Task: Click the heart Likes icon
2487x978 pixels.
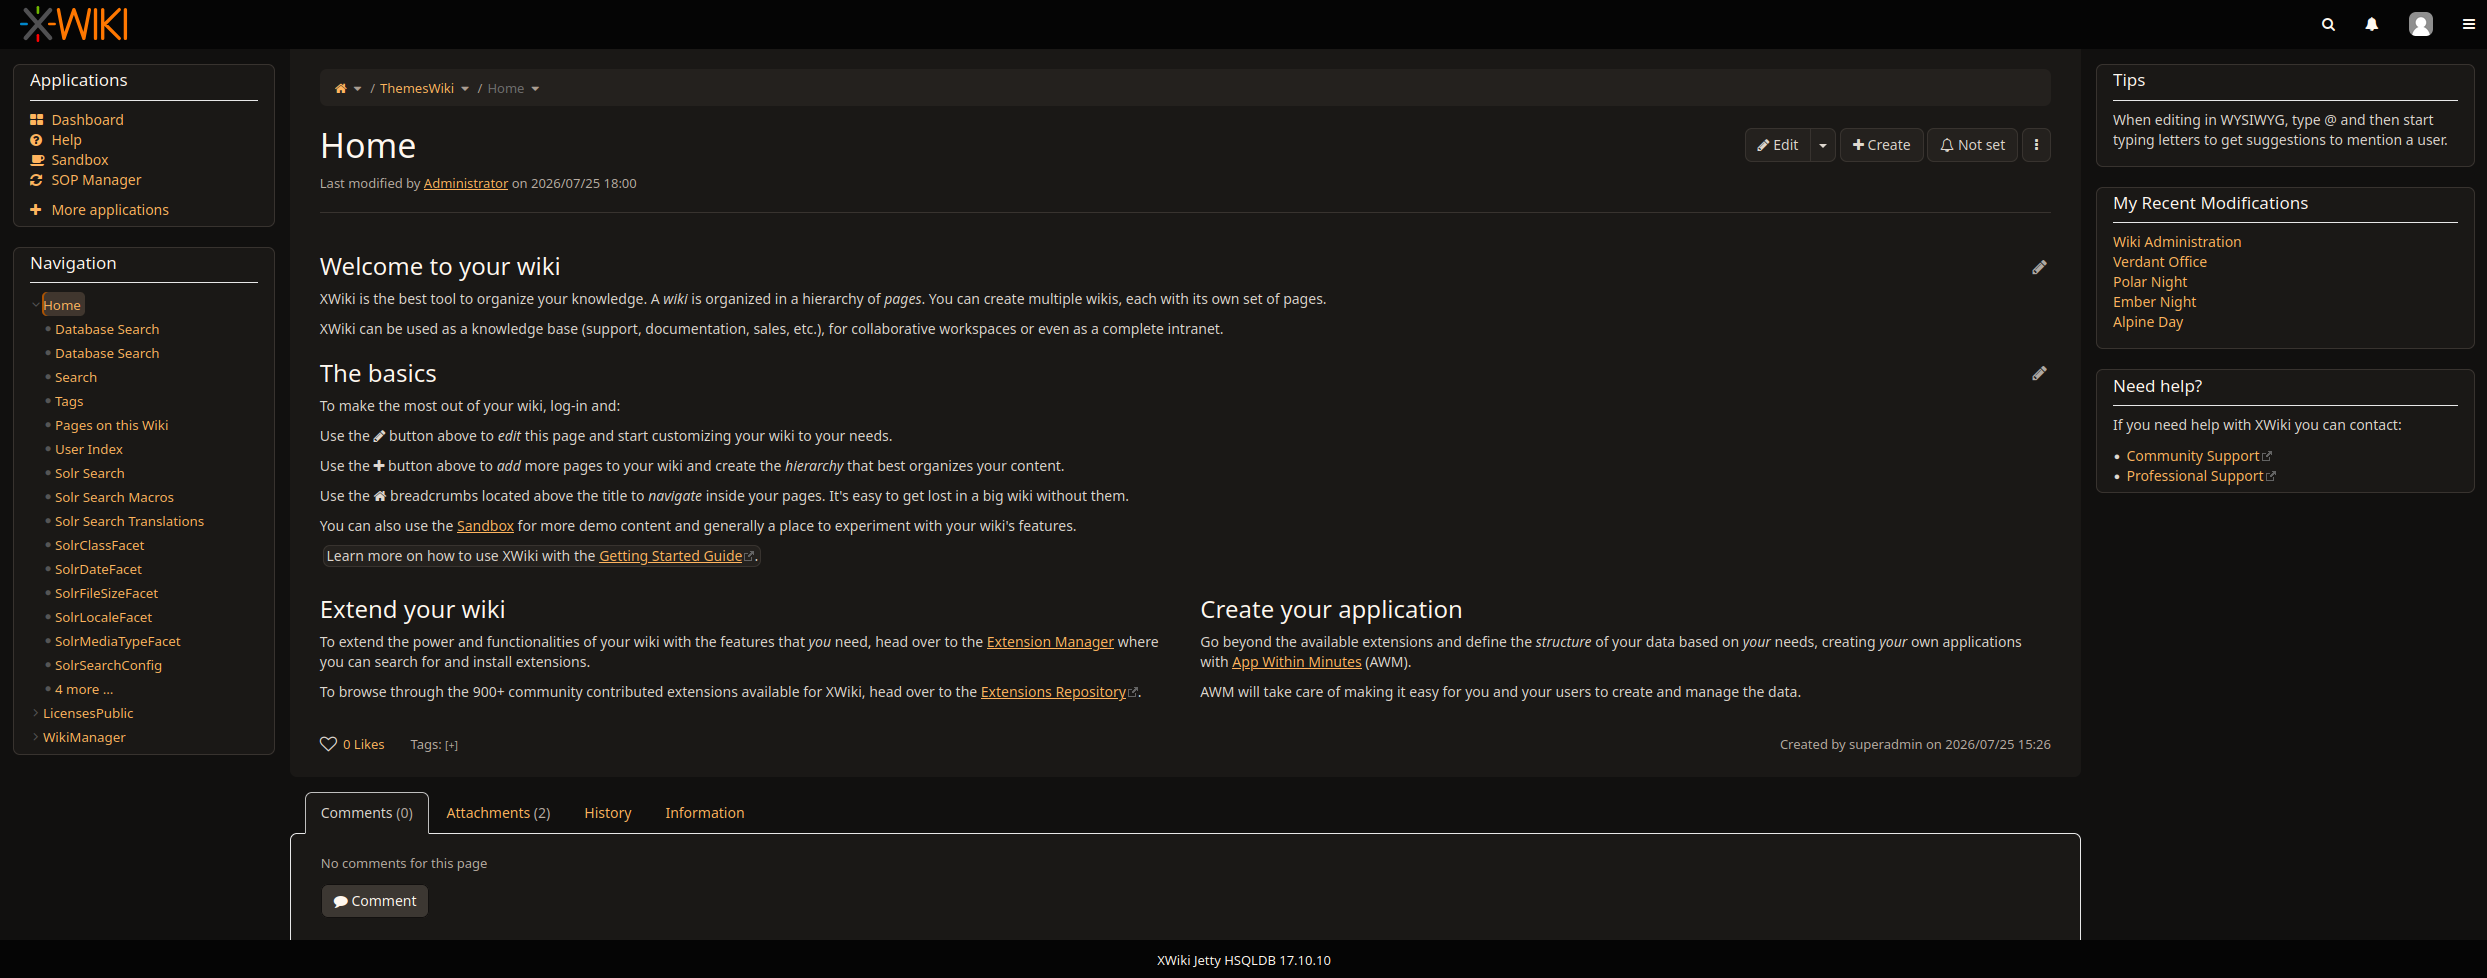Action: click(328, 744)
